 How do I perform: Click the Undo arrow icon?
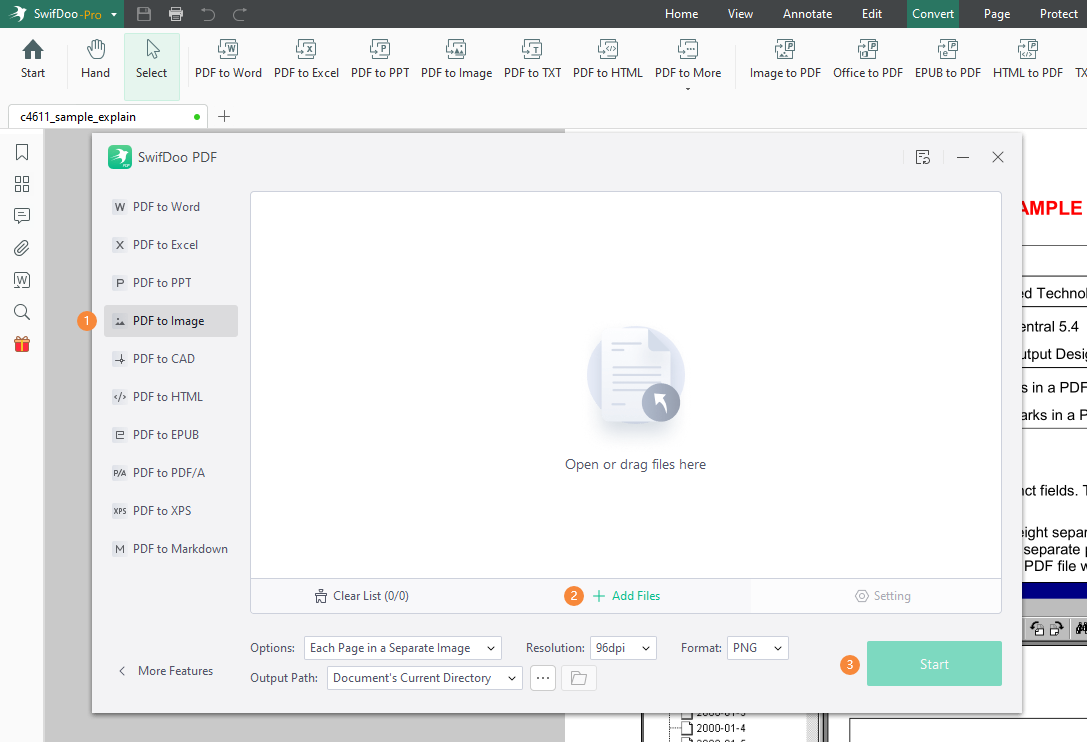pyautogui.click(x=208, y=14)
